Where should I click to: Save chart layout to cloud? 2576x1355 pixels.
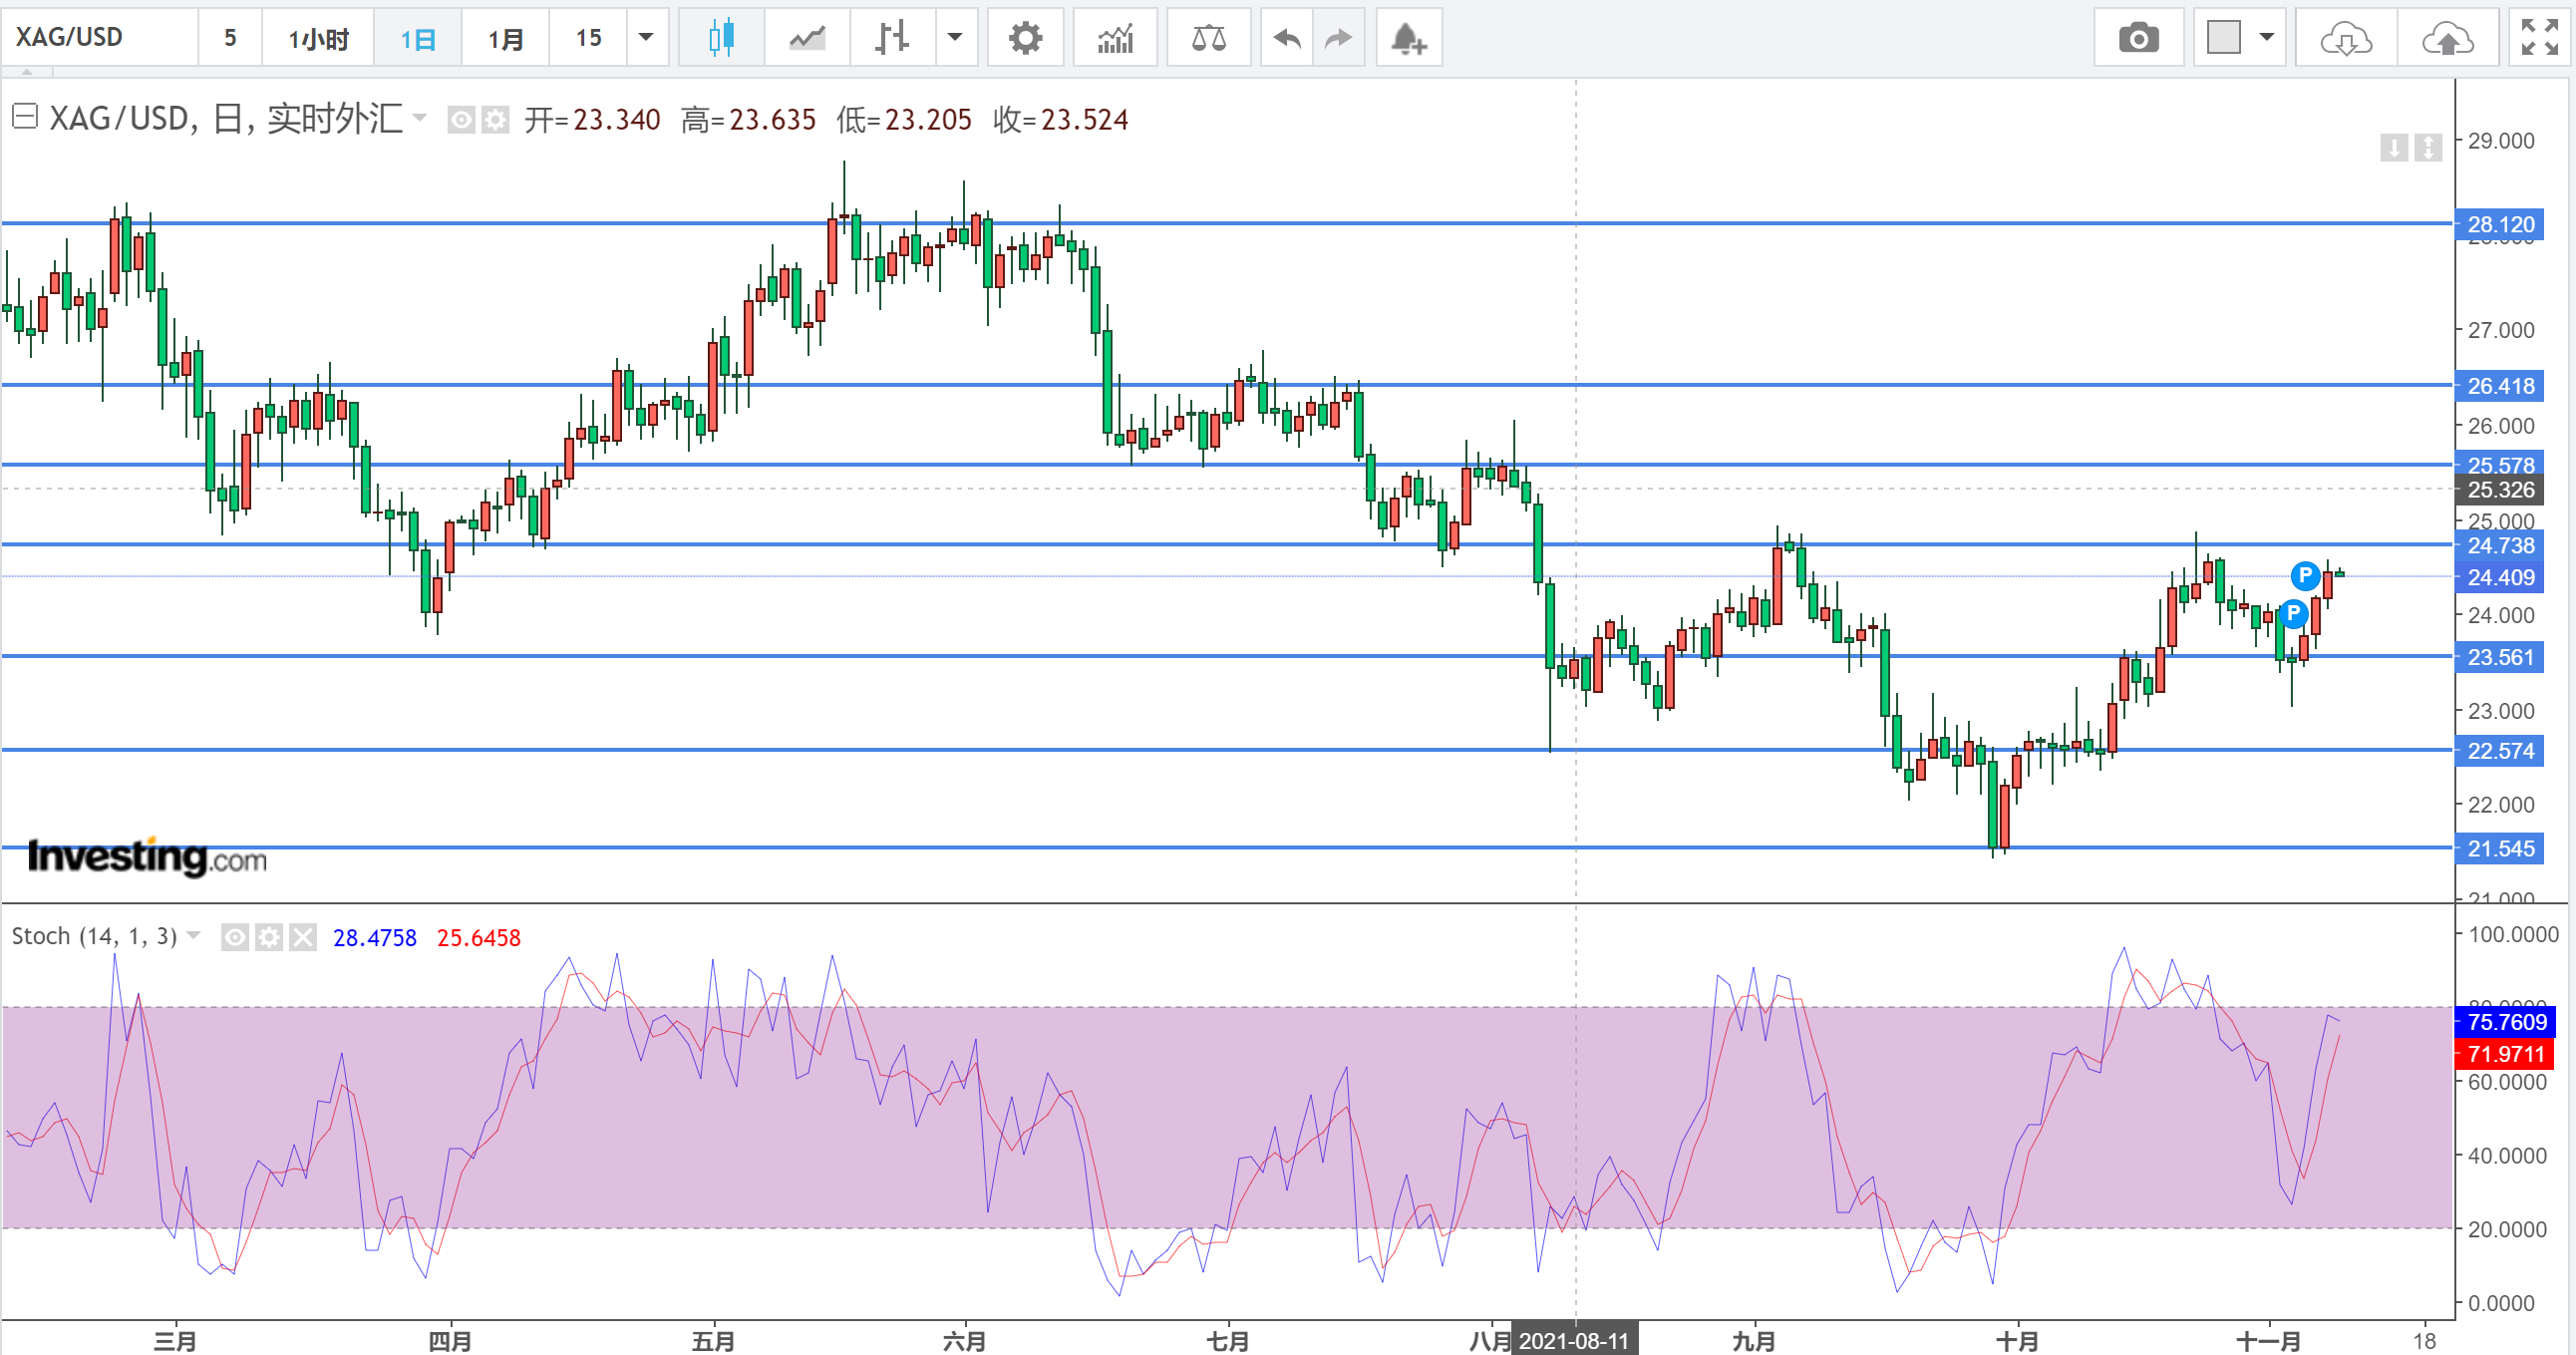2447,38
